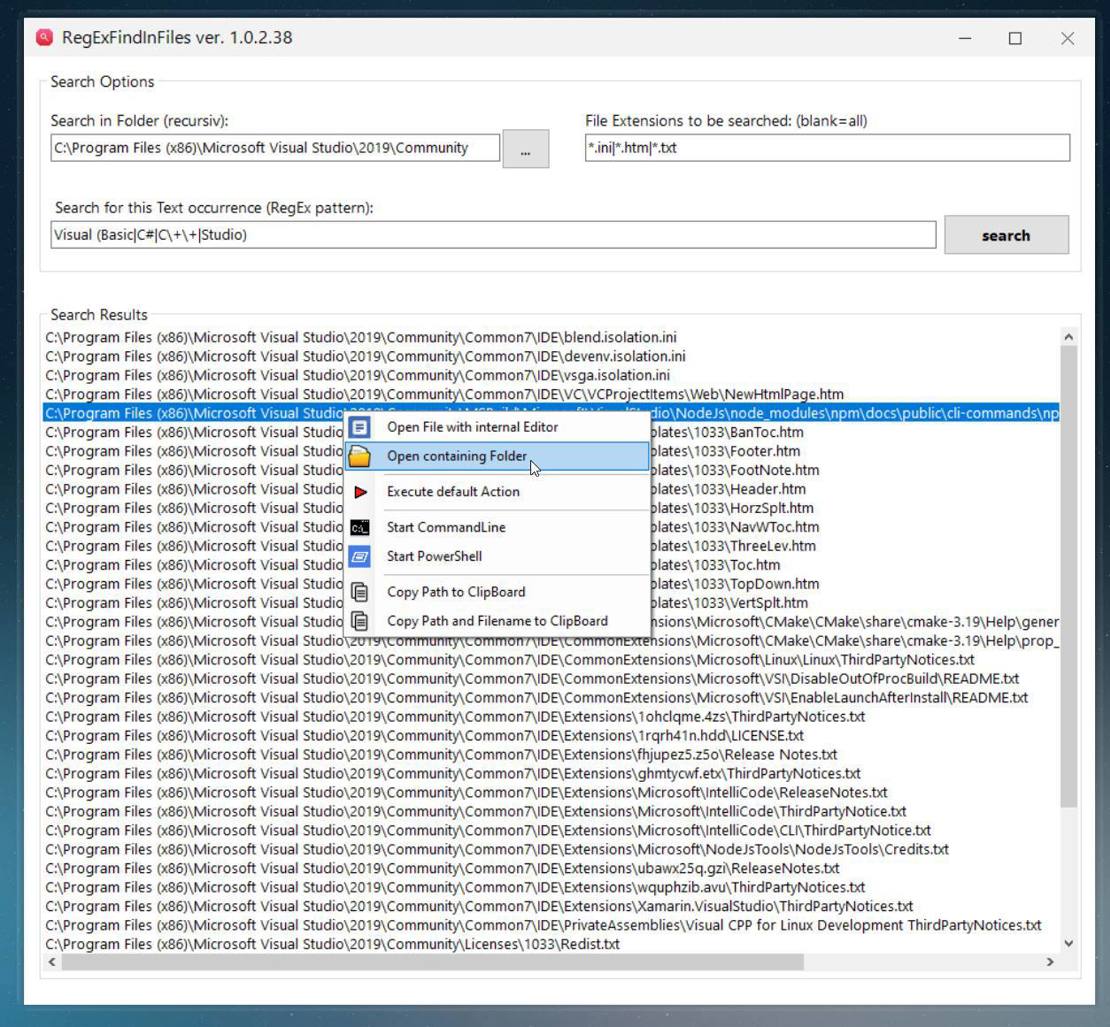Click the blue PowerShell icon
The image size is (1110, 1027).
(361, 556)
